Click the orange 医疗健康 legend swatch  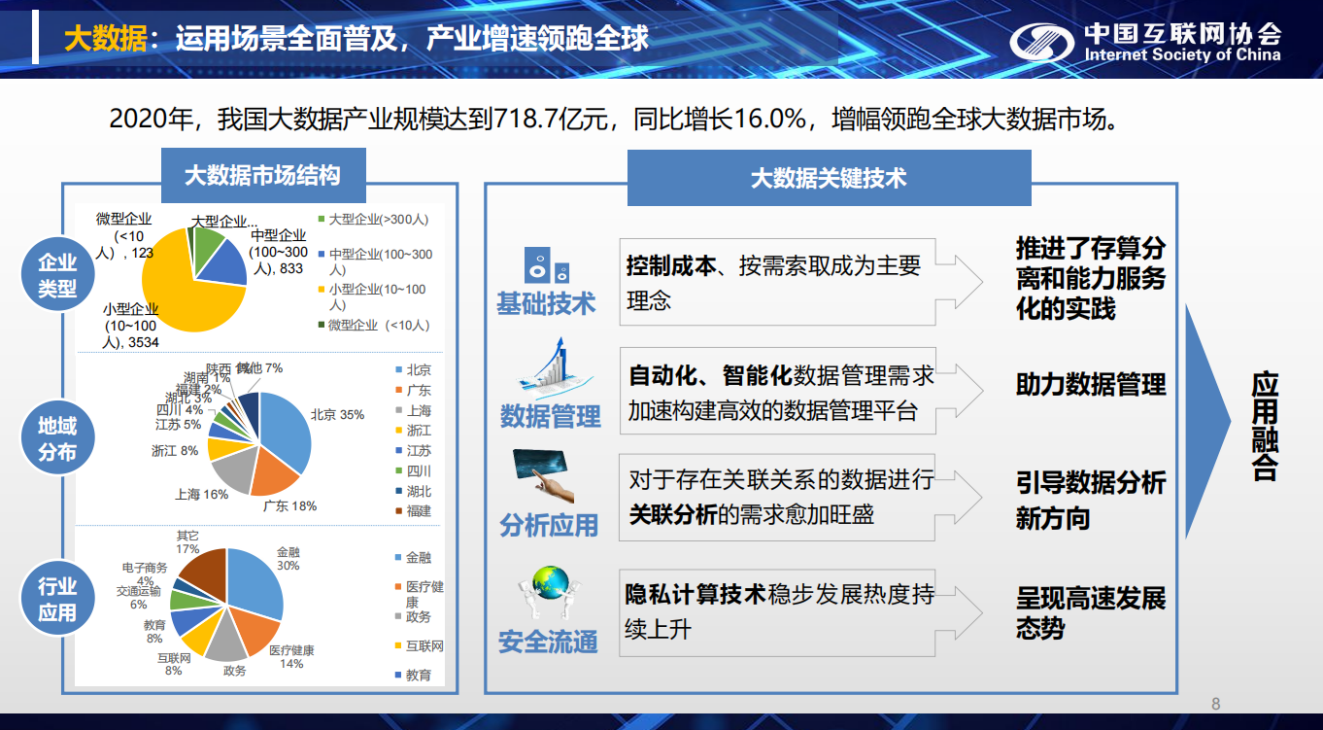click(x=398, y=586)
